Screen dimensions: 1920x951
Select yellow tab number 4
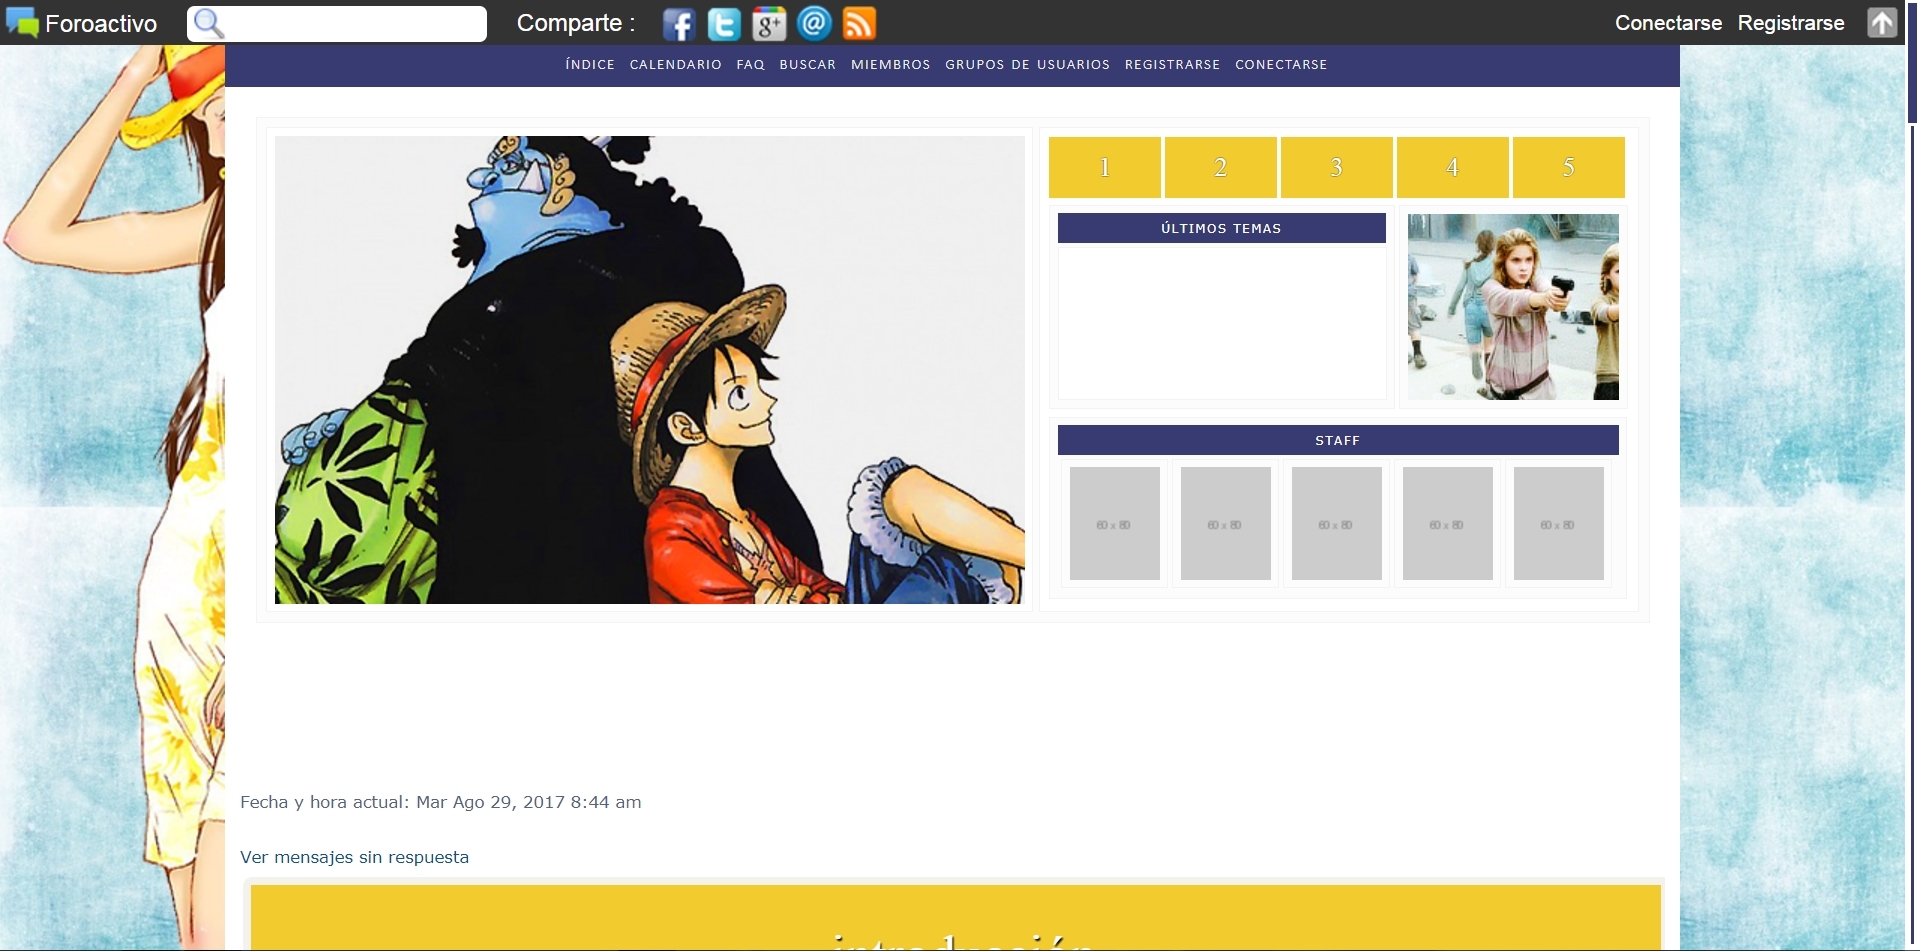pyautogui.click(x=1453, y=167)
